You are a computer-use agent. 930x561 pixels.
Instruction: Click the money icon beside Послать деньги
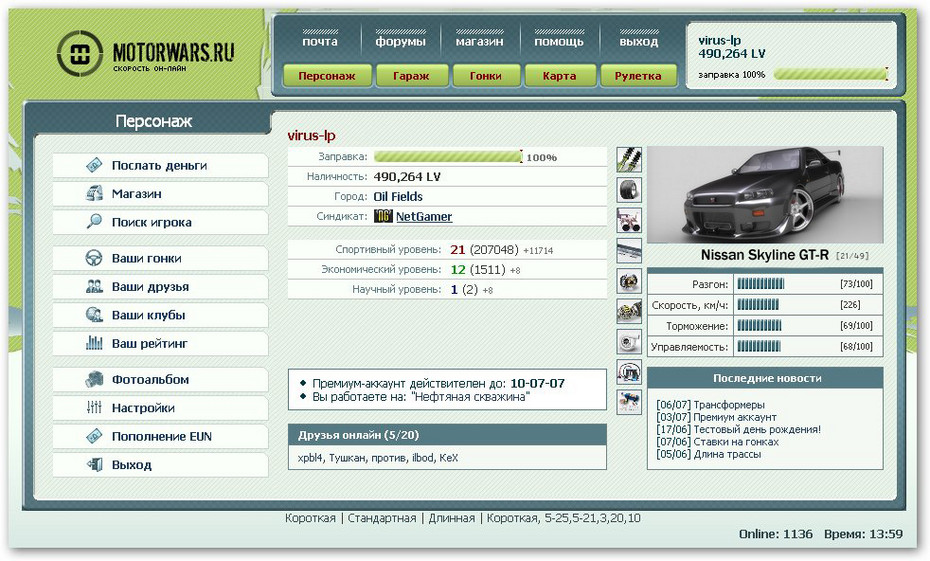pyautogui.click(x=94, y=165)
